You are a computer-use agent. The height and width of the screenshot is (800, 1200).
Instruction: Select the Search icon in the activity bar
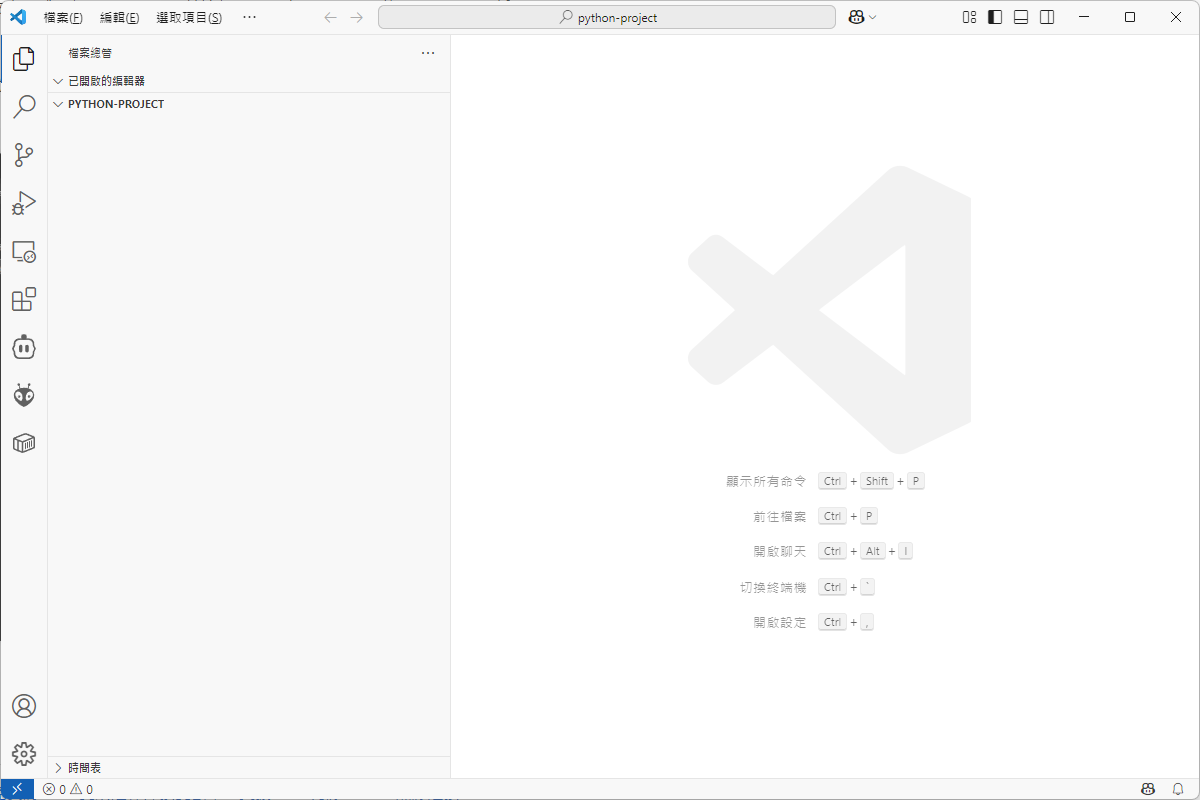(24, 106)
